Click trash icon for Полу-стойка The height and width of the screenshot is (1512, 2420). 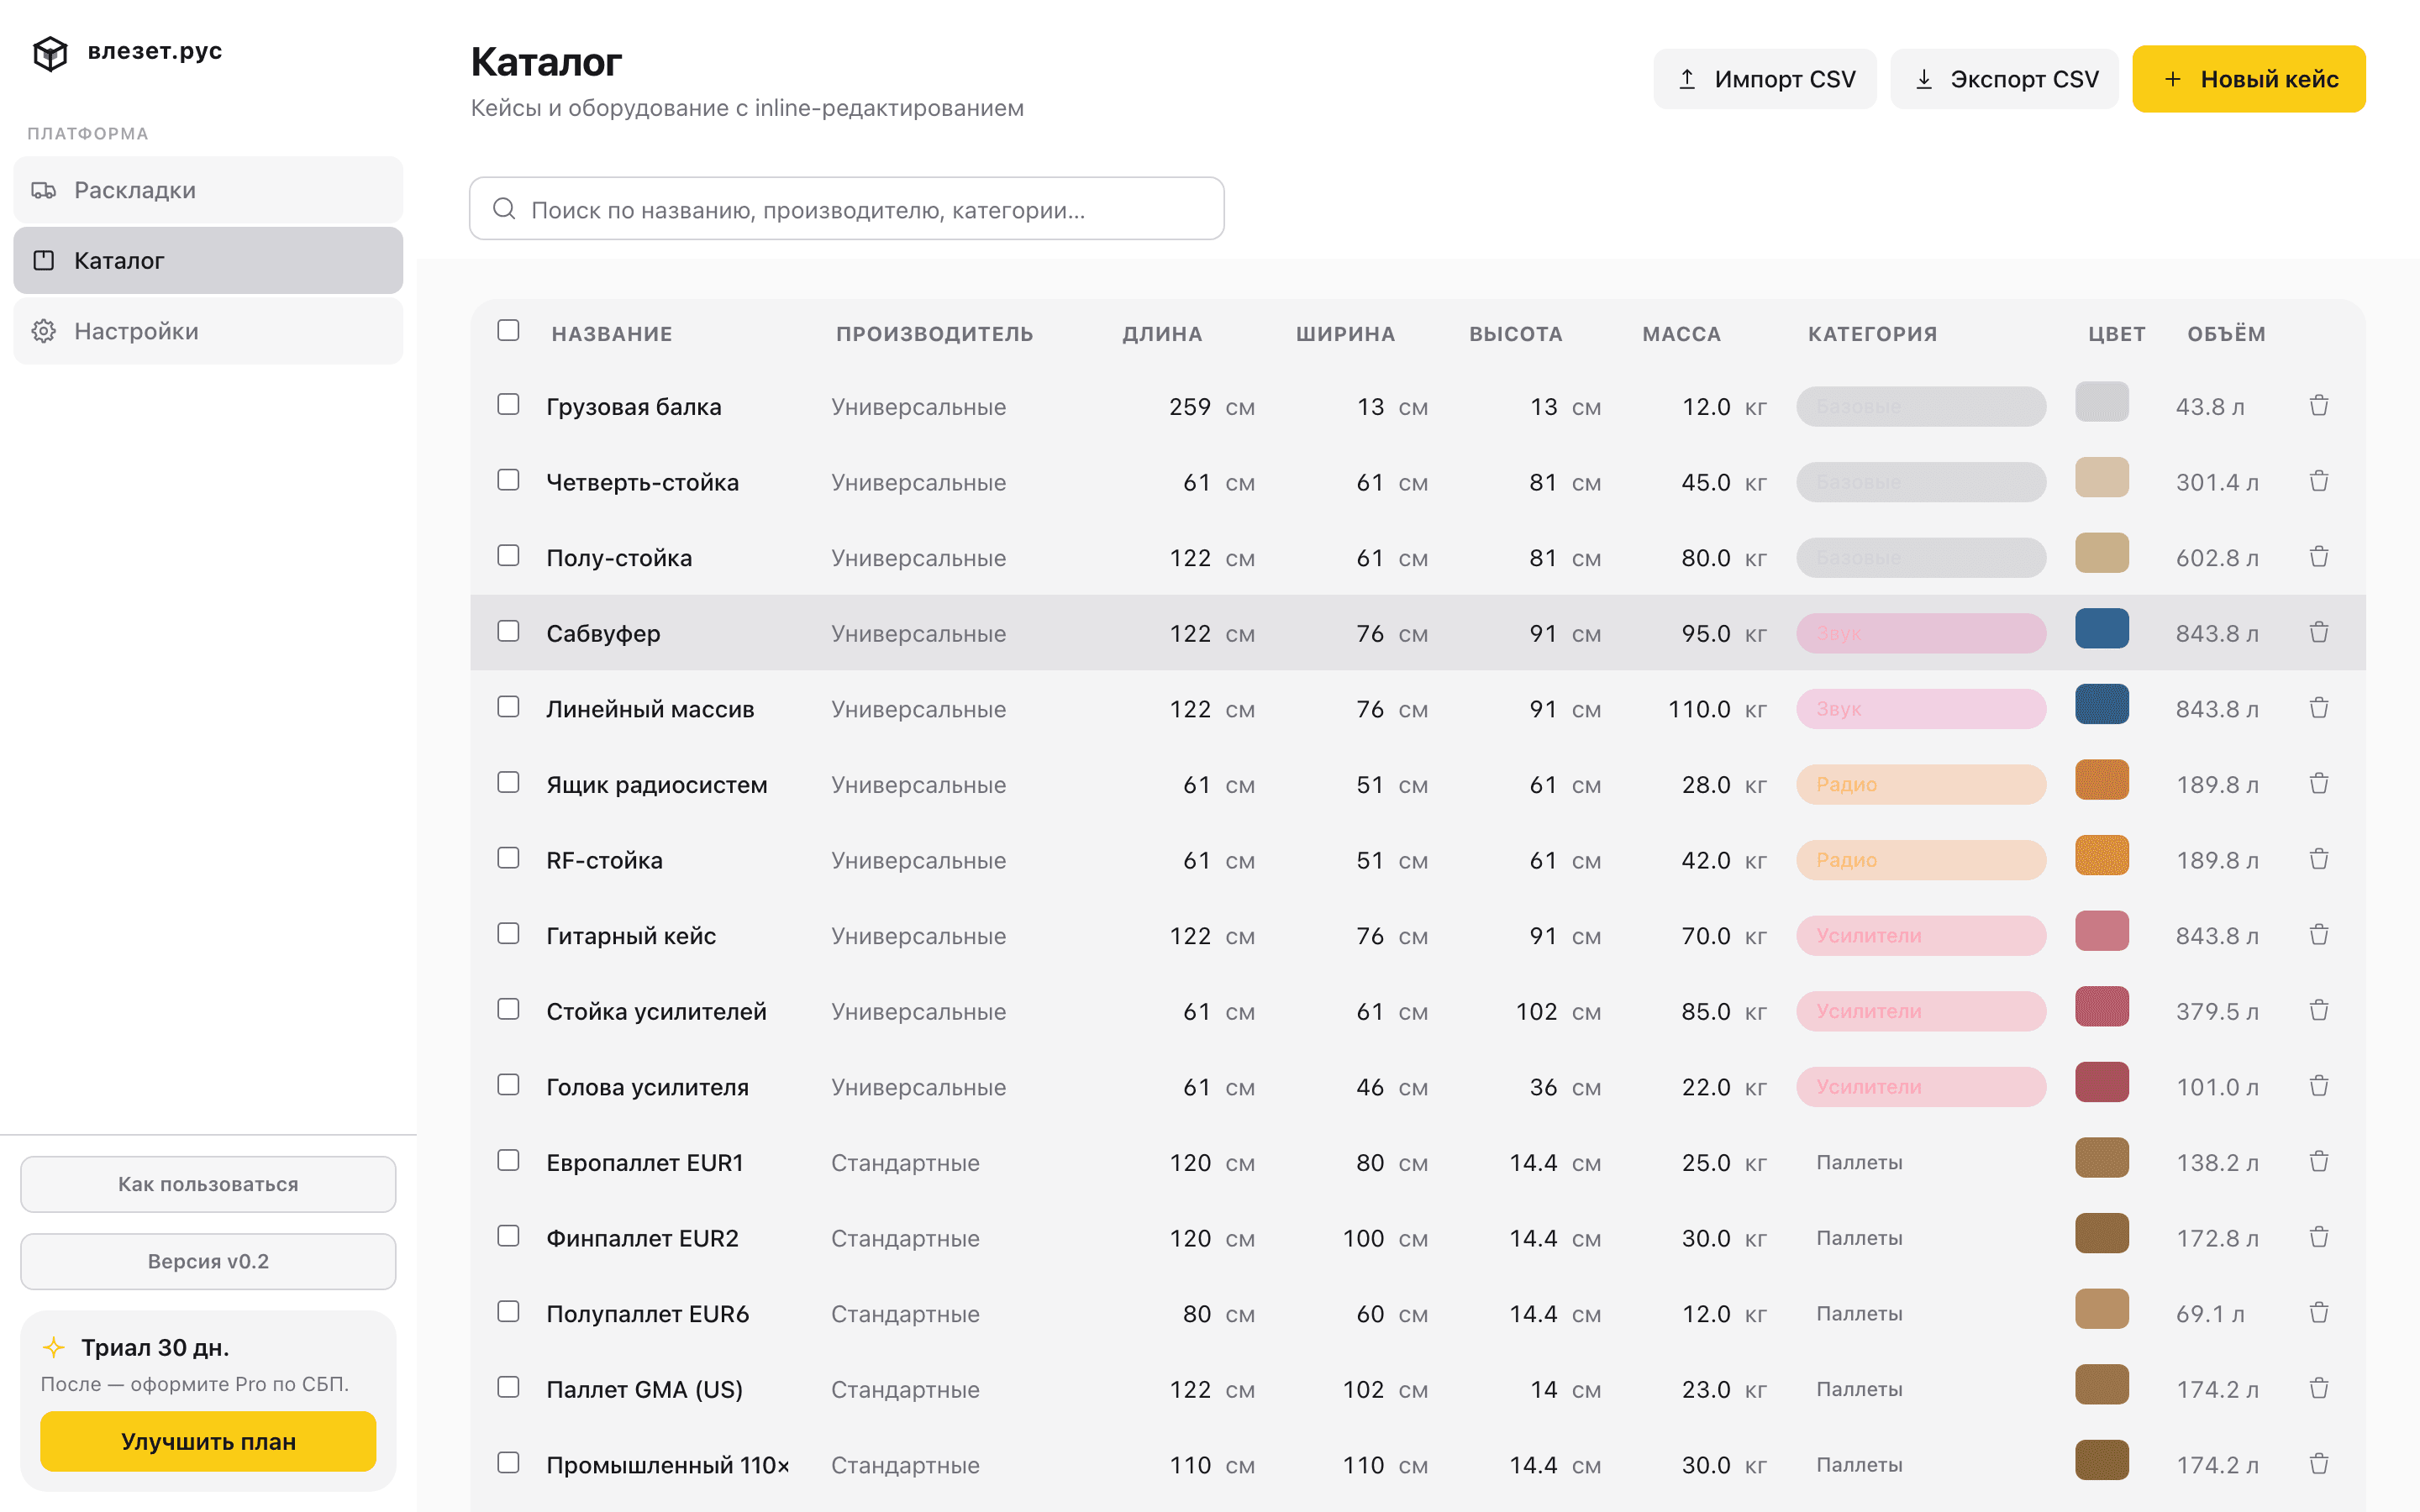click(x=2319, y=556)
